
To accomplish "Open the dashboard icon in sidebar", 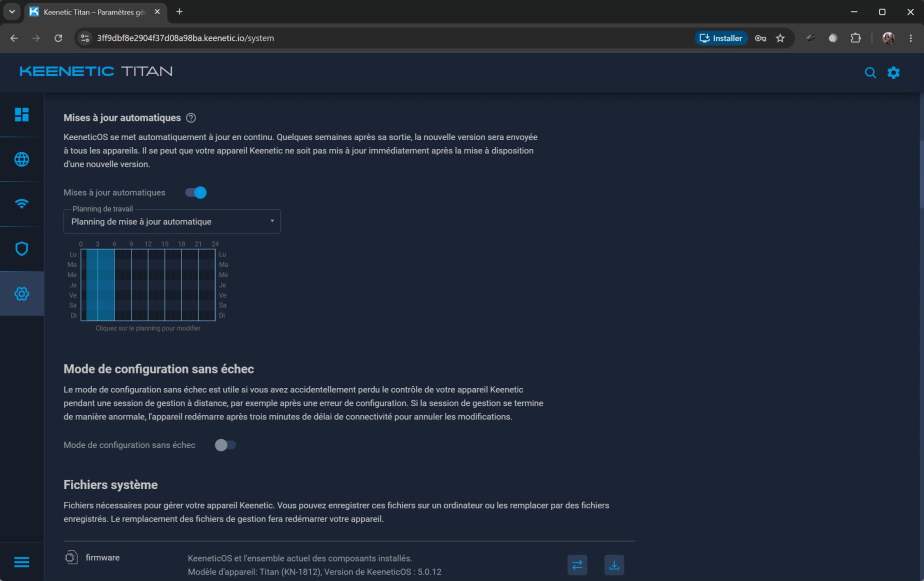I will coord(22,114).
